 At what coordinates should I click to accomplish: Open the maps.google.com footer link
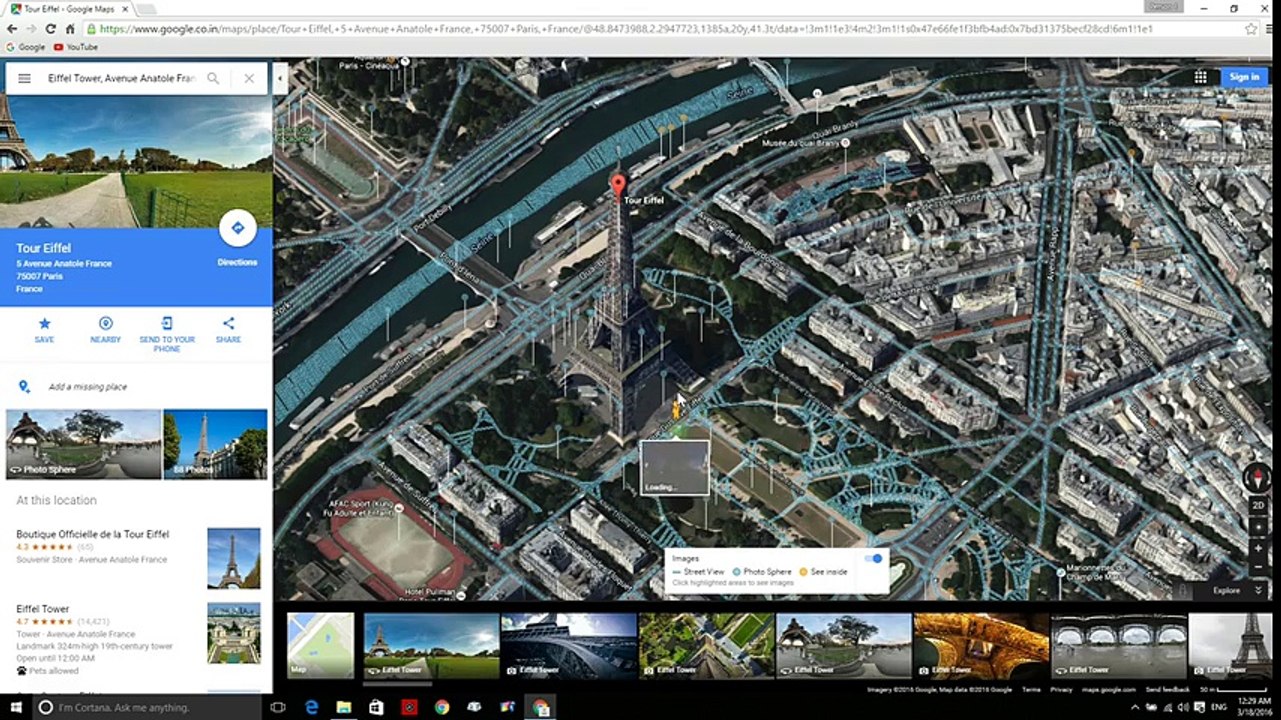coord(1111,690)
